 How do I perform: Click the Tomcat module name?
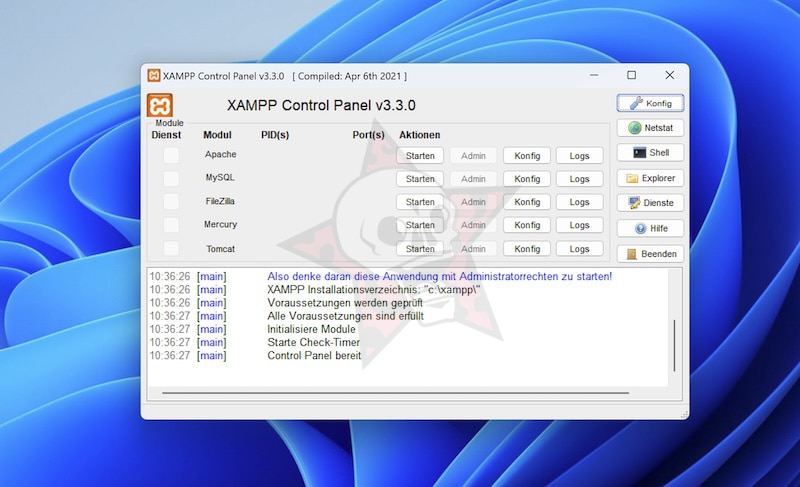tap(220, 249)
